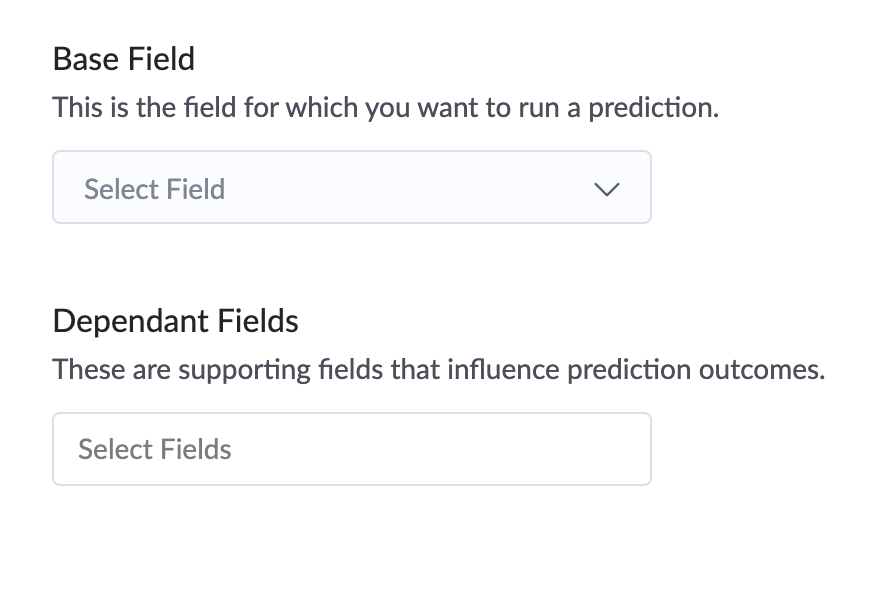
Task: Open the Base Field dropdown
Action: (351, 188)
